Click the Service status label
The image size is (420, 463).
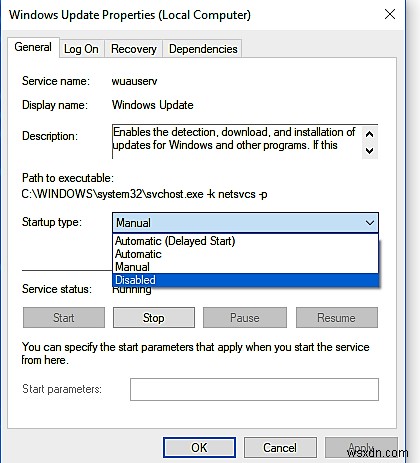pos(57,289)
